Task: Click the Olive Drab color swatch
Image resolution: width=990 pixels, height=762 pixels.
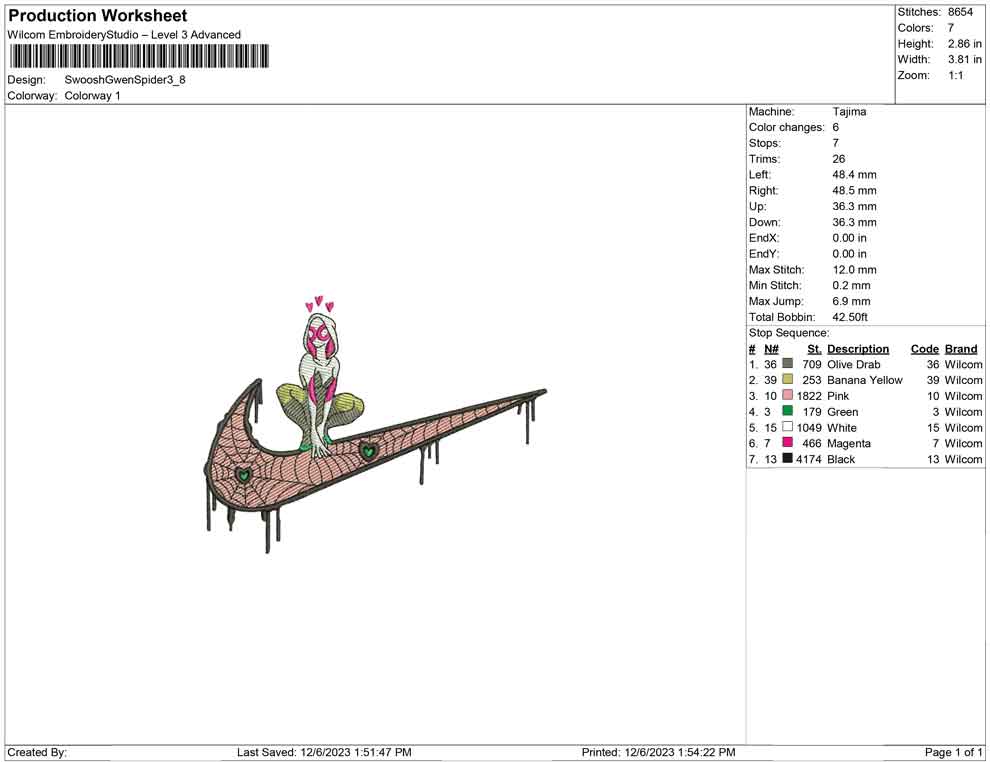Action: pos(787,364)
